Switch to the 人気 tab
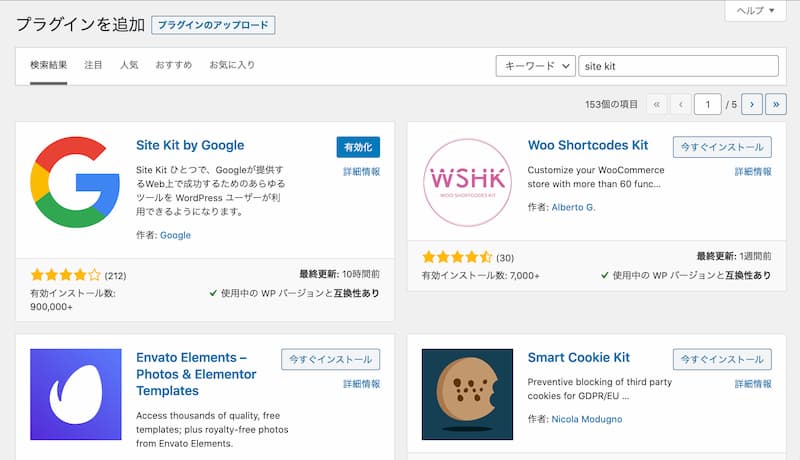 [x=129, y=65]
